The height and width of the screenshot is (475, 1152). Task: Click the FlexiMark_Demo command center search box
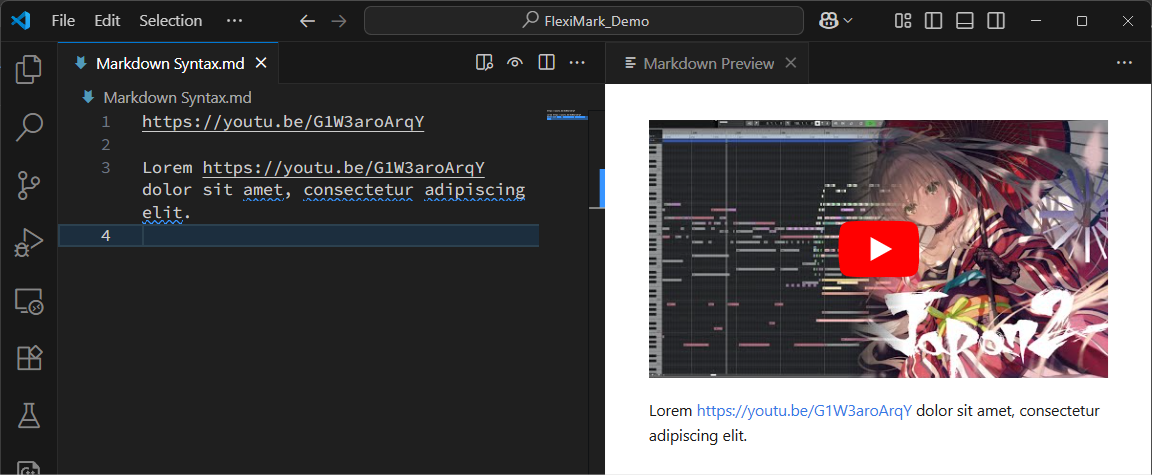pos(584,21)
